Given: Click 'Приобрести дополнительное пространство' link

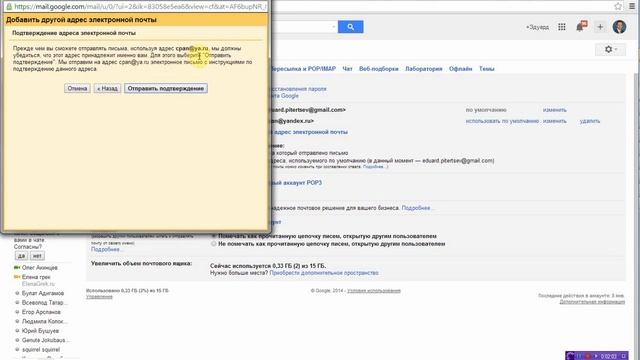Looking at the screenshot, I should 324,273.
